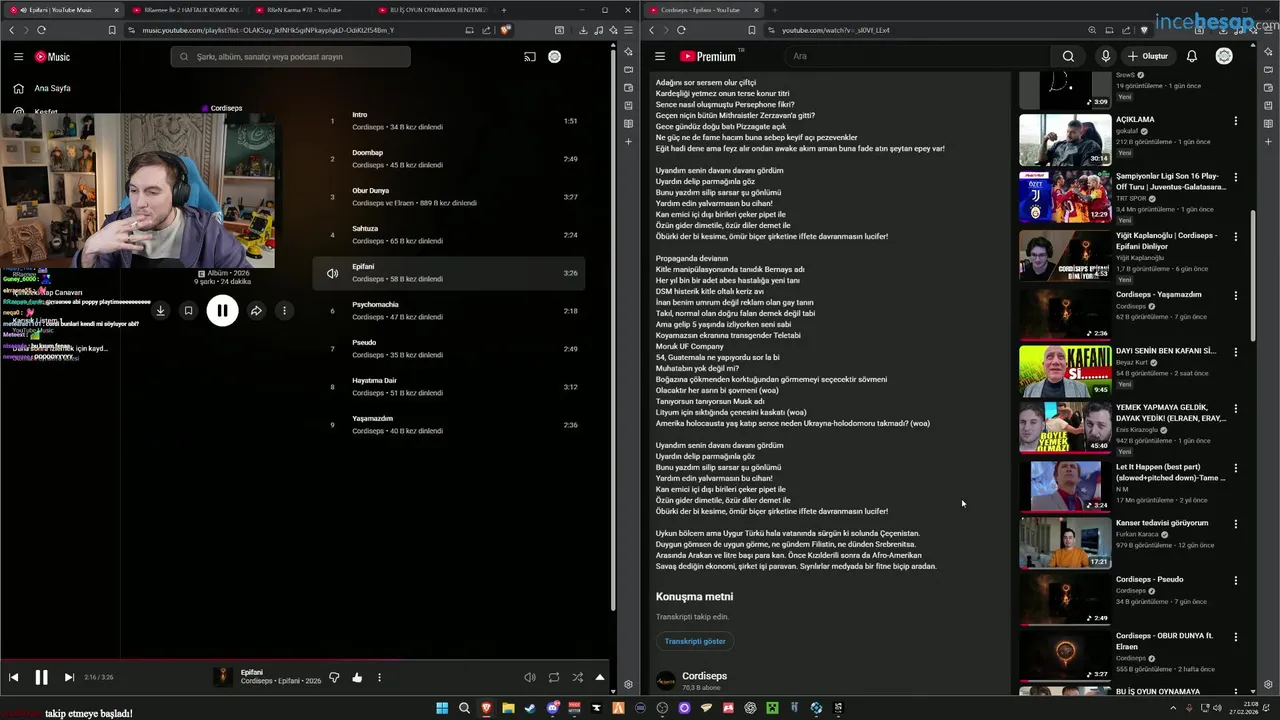Open options for DAYI SENİN BEN KAFANI video
This screenshot has width=1280, height=720.
[x=1236, y=352]
